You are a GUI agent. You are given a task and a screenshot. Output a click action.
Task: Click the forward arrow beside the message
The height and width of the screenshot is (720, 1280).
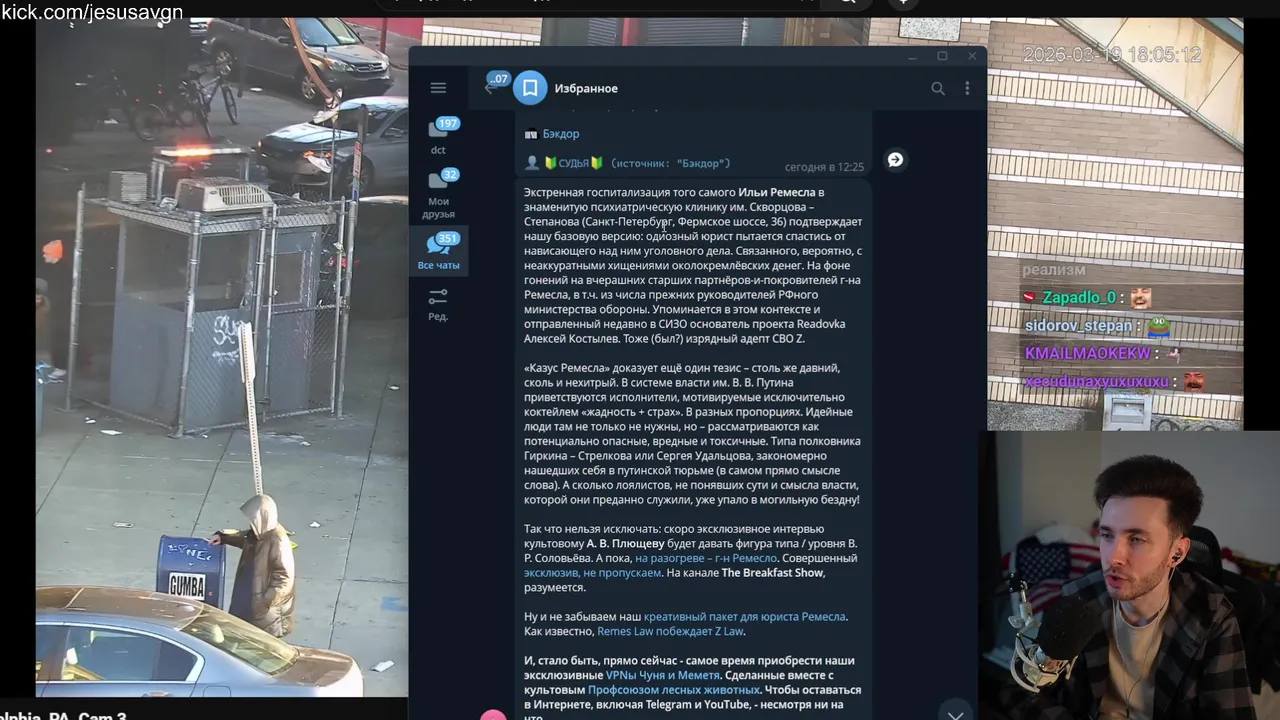point(895,159)
